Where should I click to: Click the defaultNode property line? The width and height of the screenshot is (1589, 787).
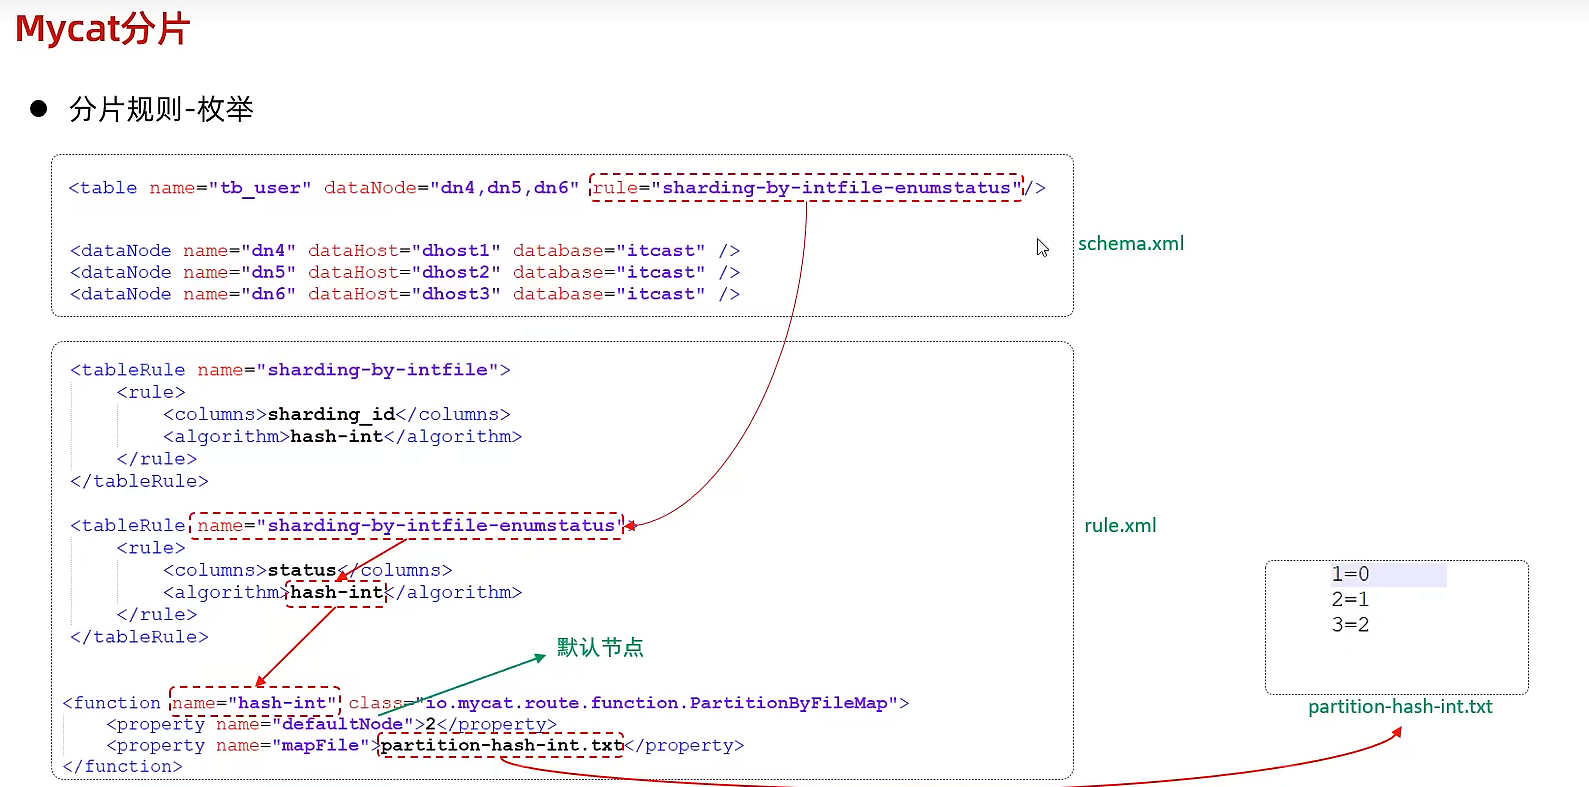(331, 724)
